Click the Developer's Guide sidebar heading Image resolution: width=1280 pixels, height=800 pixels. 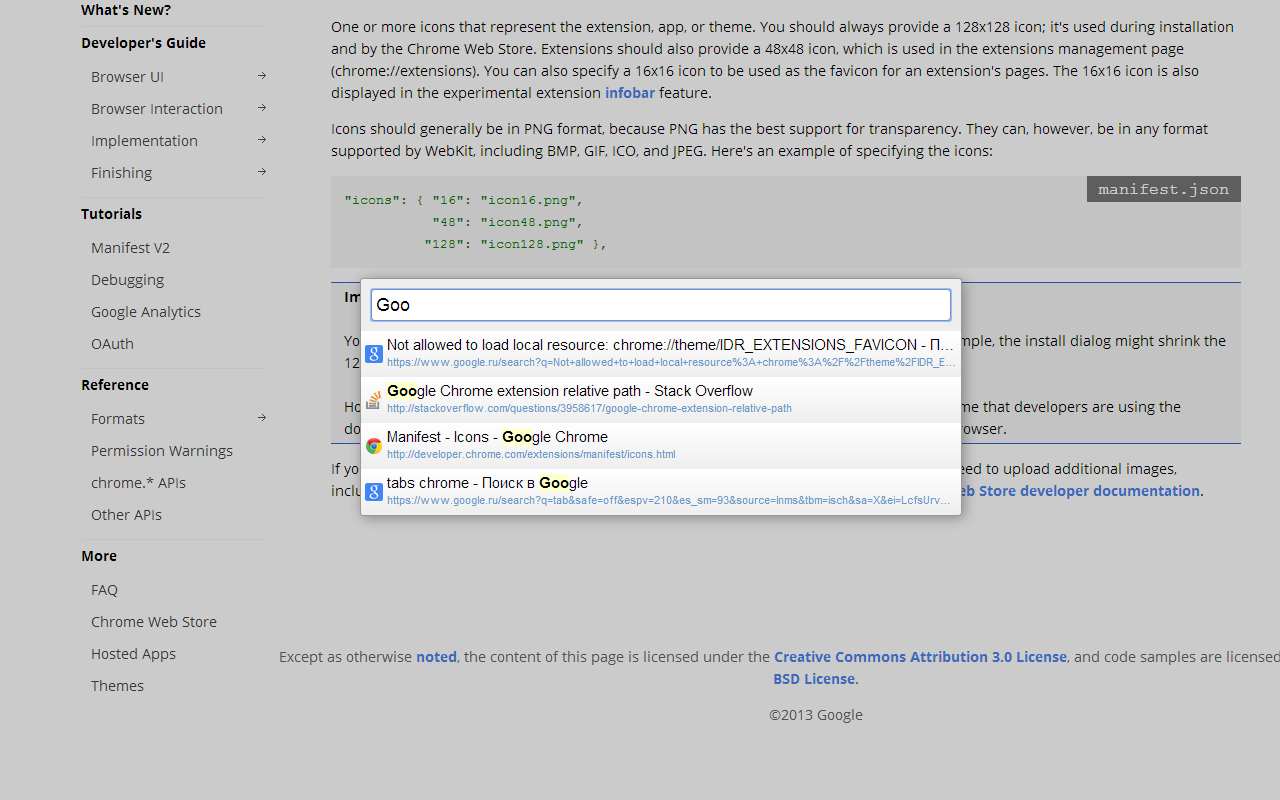point(143,43)
